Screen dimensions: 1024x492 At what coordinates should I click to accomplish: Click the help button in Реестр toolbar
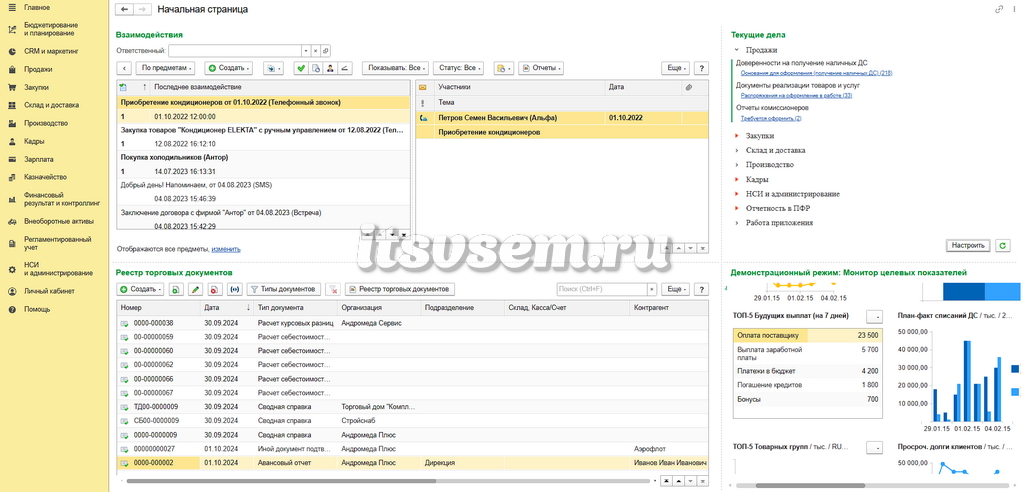coord(701,289)
